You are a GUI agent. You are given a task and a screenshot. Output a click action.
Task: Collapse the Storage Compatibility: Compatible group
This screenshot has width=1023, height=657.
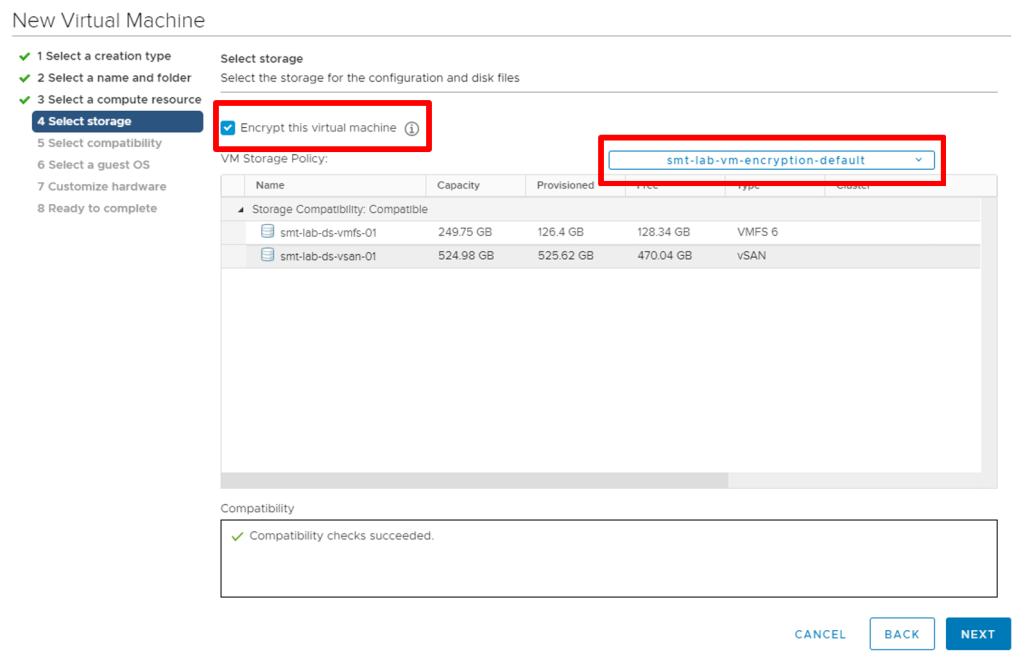pos(240,210)
